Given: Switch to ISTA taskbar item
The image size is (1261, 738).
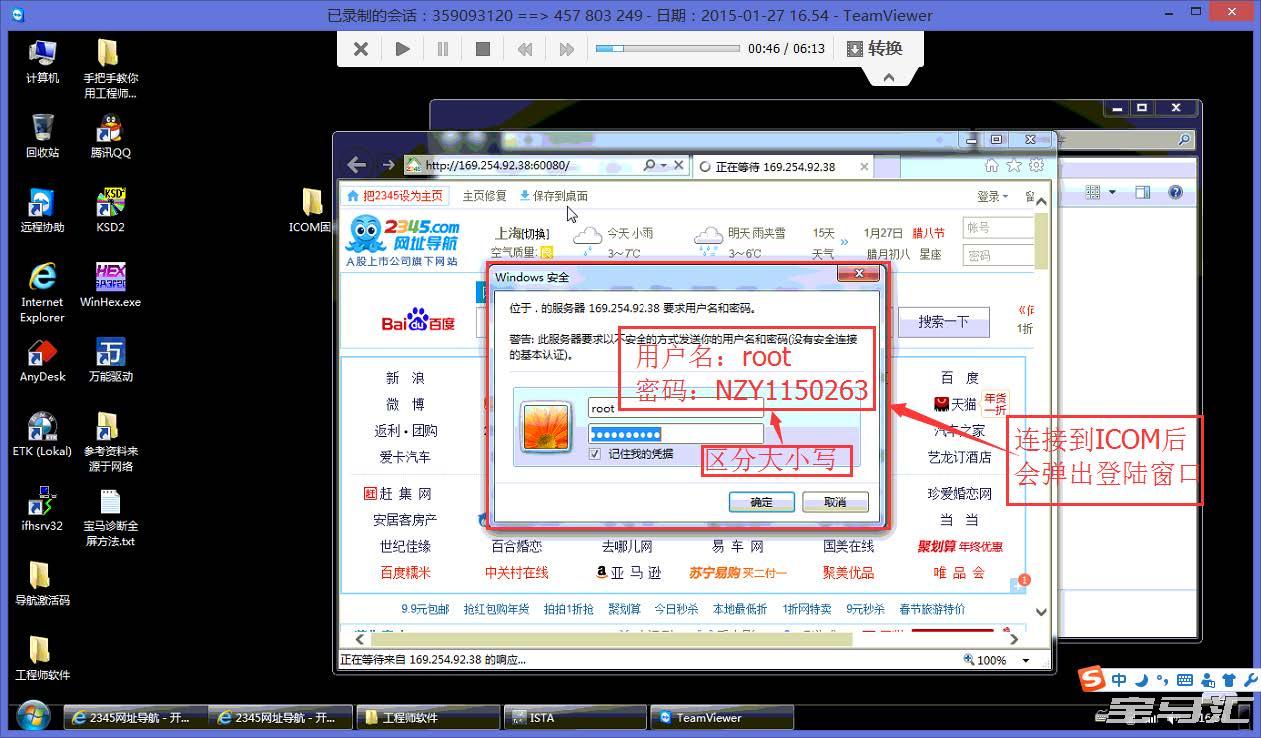Looking at the screenshot, I should (x=574, y=717).
